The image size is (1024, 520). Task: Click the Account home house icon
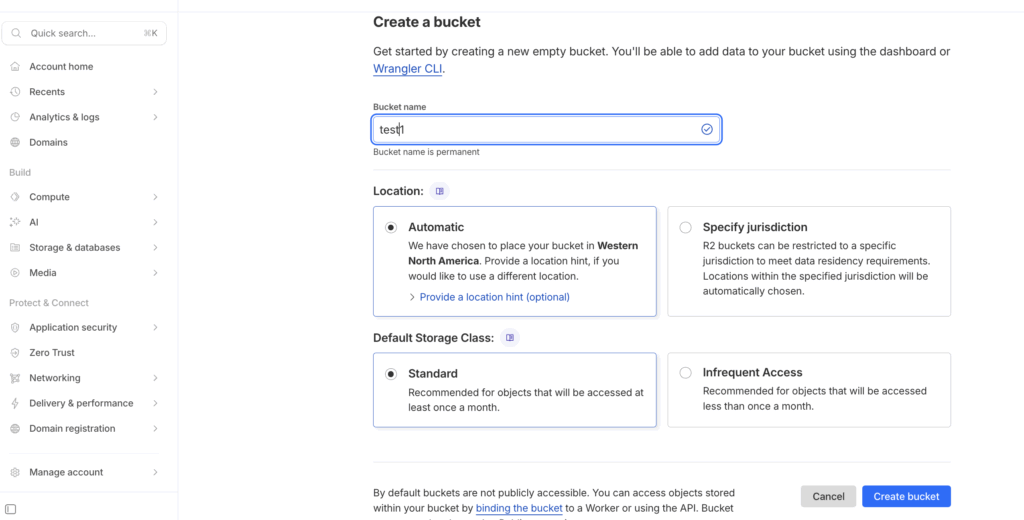coord(15,67)
